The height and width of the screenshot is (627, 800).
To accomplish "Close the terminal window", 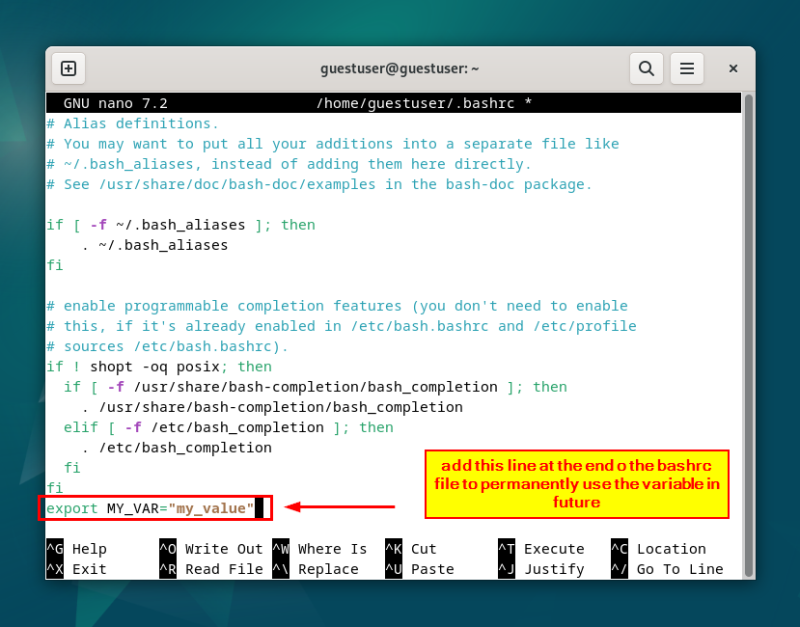I will pos(733,68).
